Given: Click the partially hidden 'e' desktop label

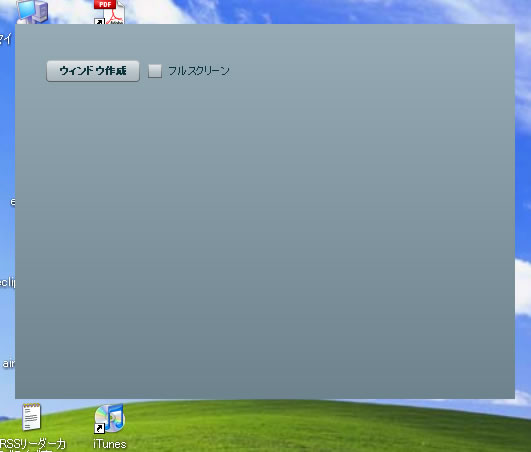Looking at the screenshot, I should click(x=13, y=202).
